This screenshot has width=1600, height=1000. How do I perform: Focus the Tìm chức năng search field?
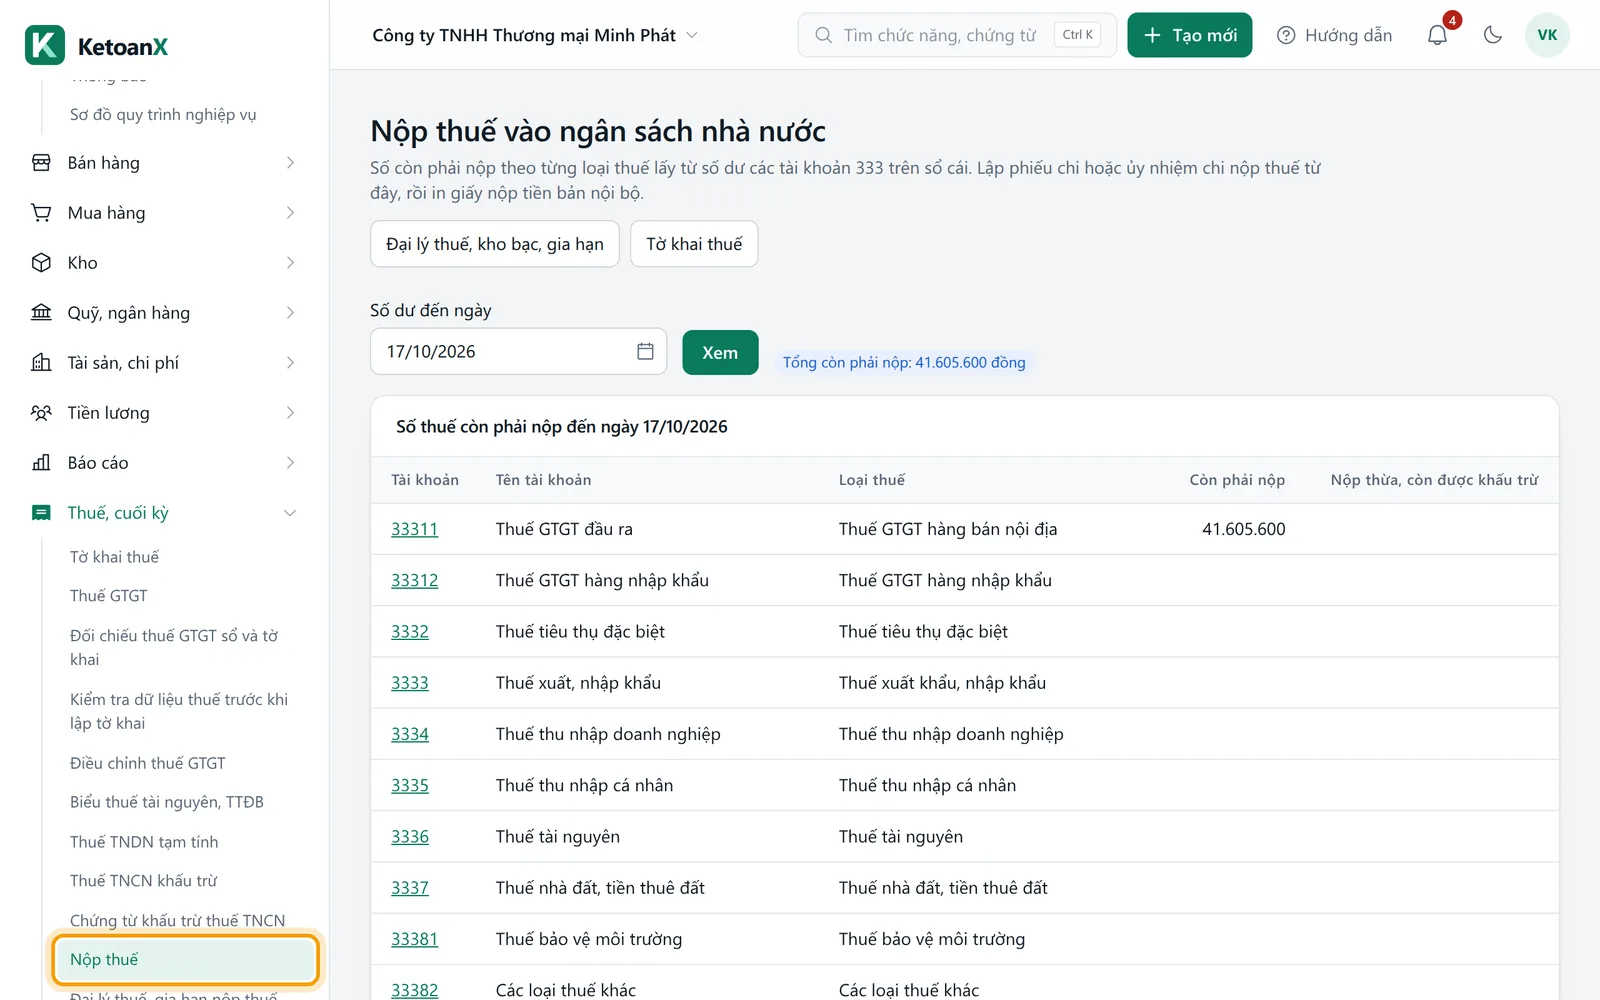pos(957,35)
